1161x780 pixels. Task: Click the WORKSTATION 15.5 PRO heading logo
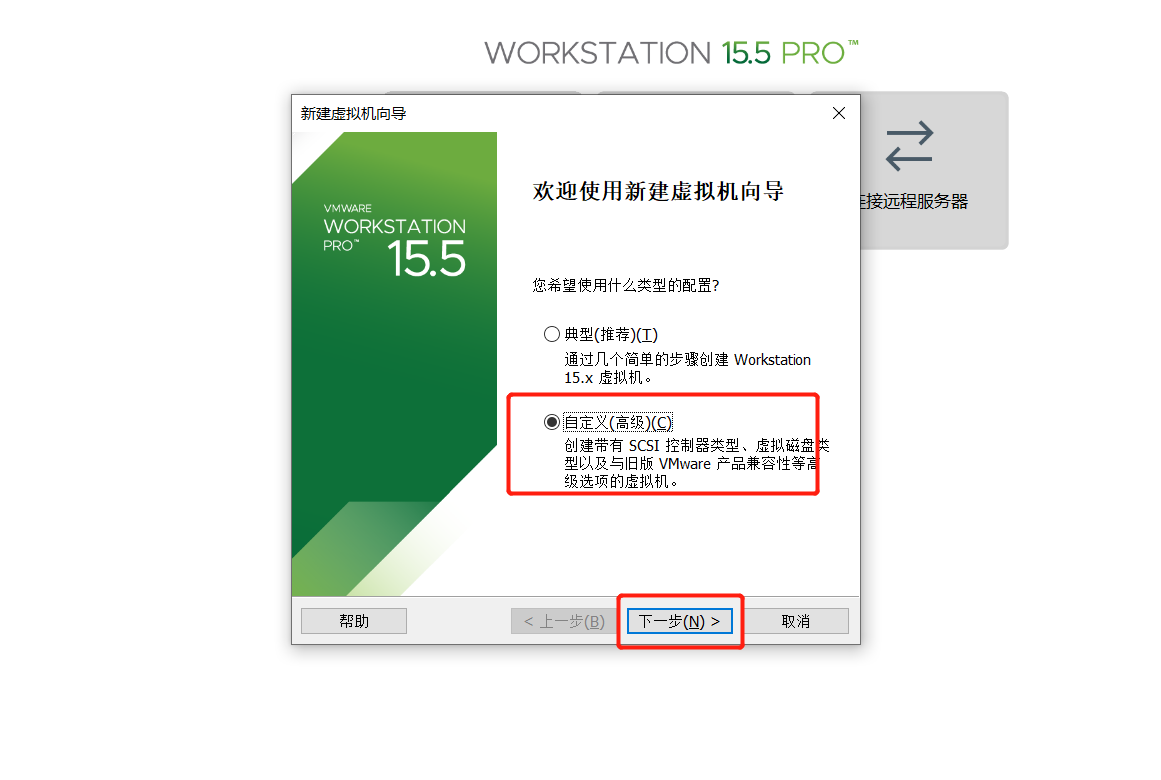click(671, 53)
